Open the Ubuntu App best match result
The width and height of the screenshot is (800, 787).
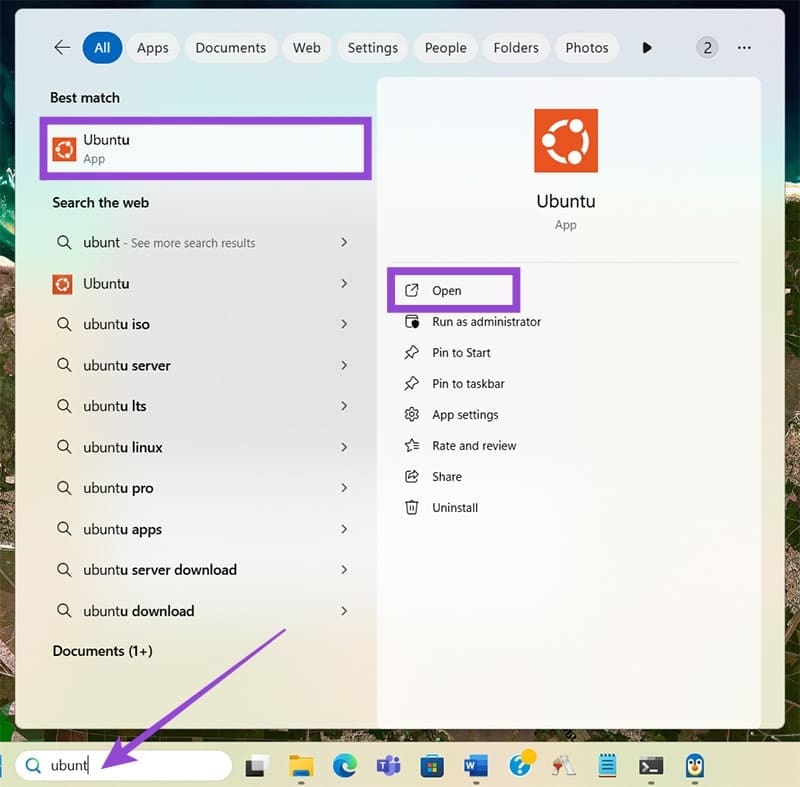point(206,148)
